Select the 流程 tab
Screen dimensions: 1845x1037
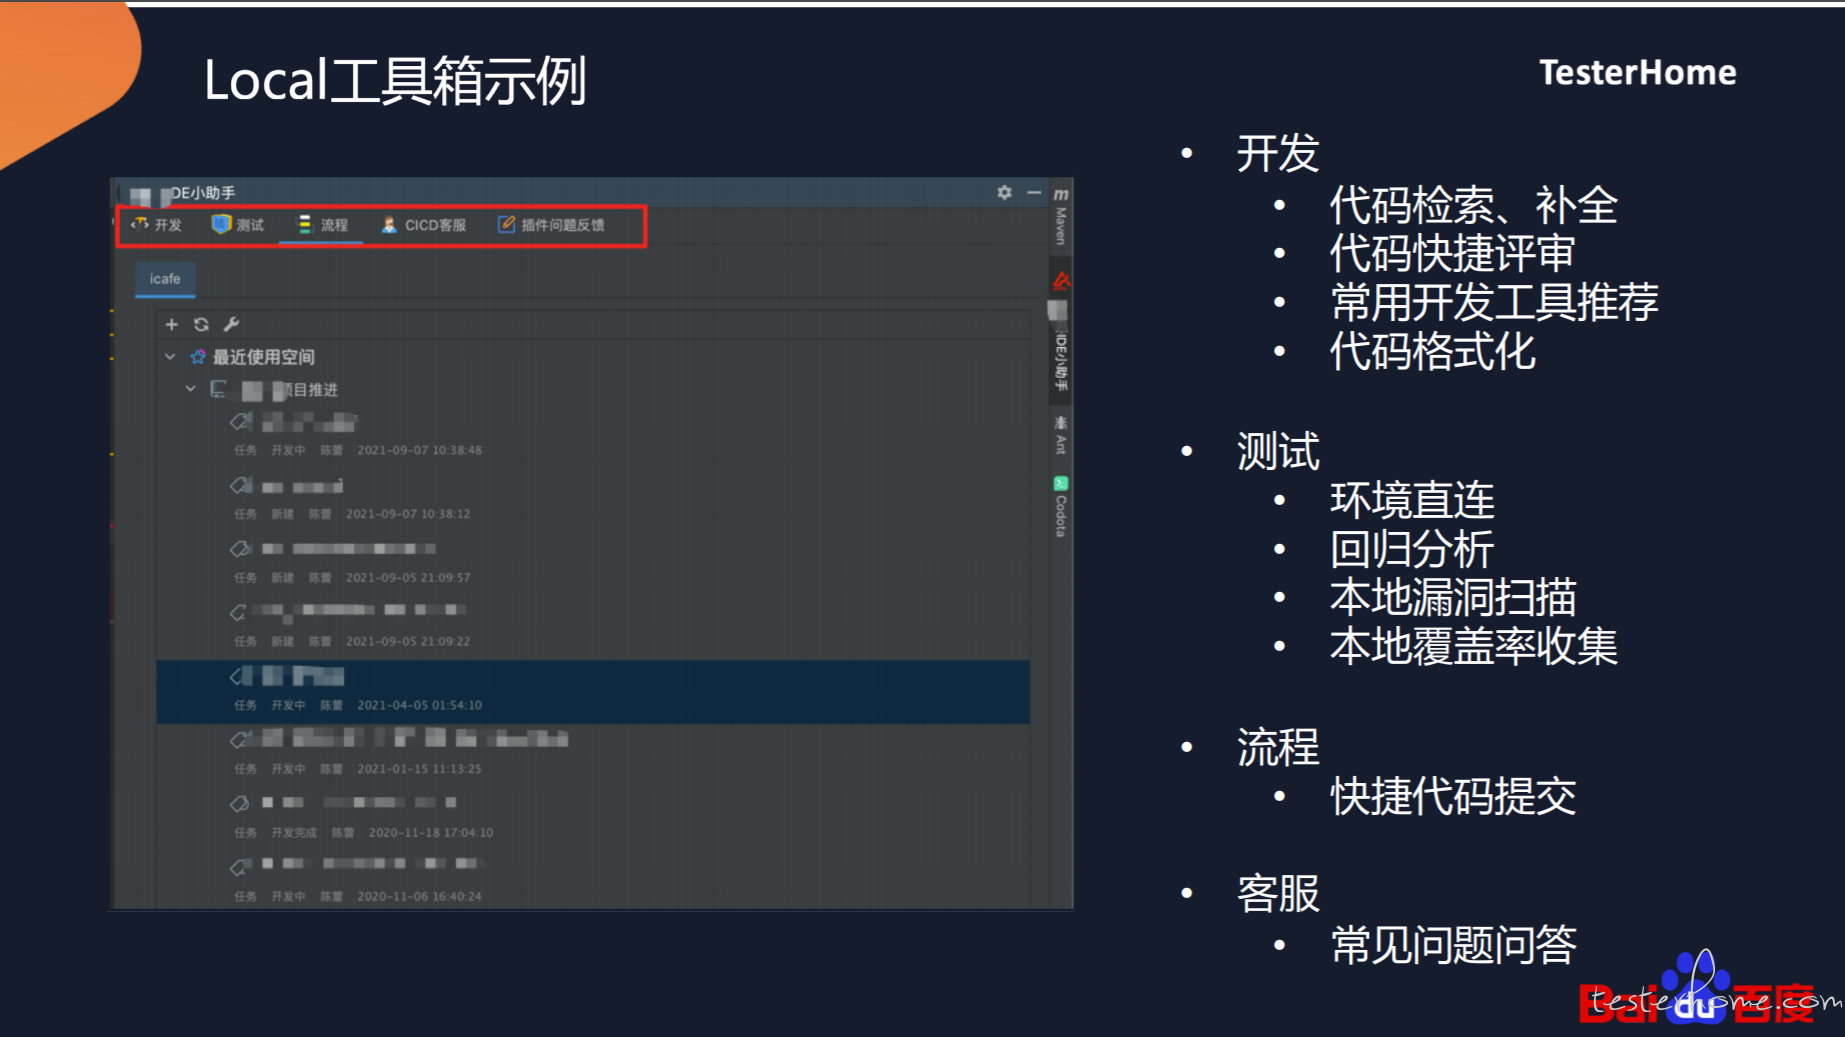point(323,225)
